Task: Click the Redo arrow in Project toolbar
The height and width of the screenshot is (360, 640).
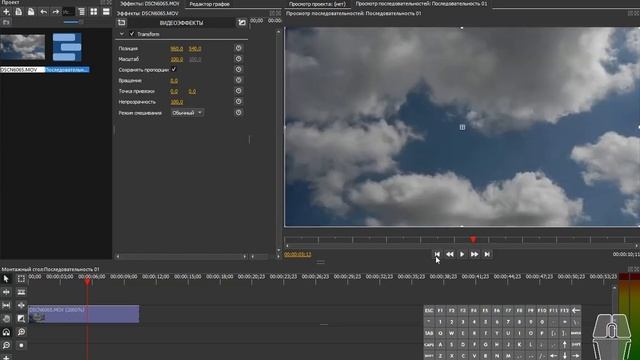Action: click(x=56, y=12)
